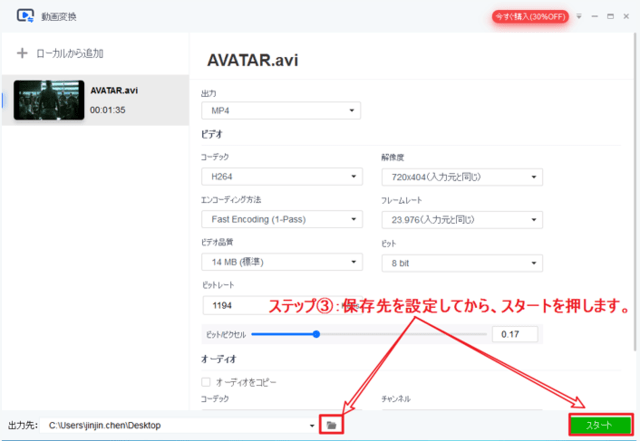Close the video converter window

point(627,17)
